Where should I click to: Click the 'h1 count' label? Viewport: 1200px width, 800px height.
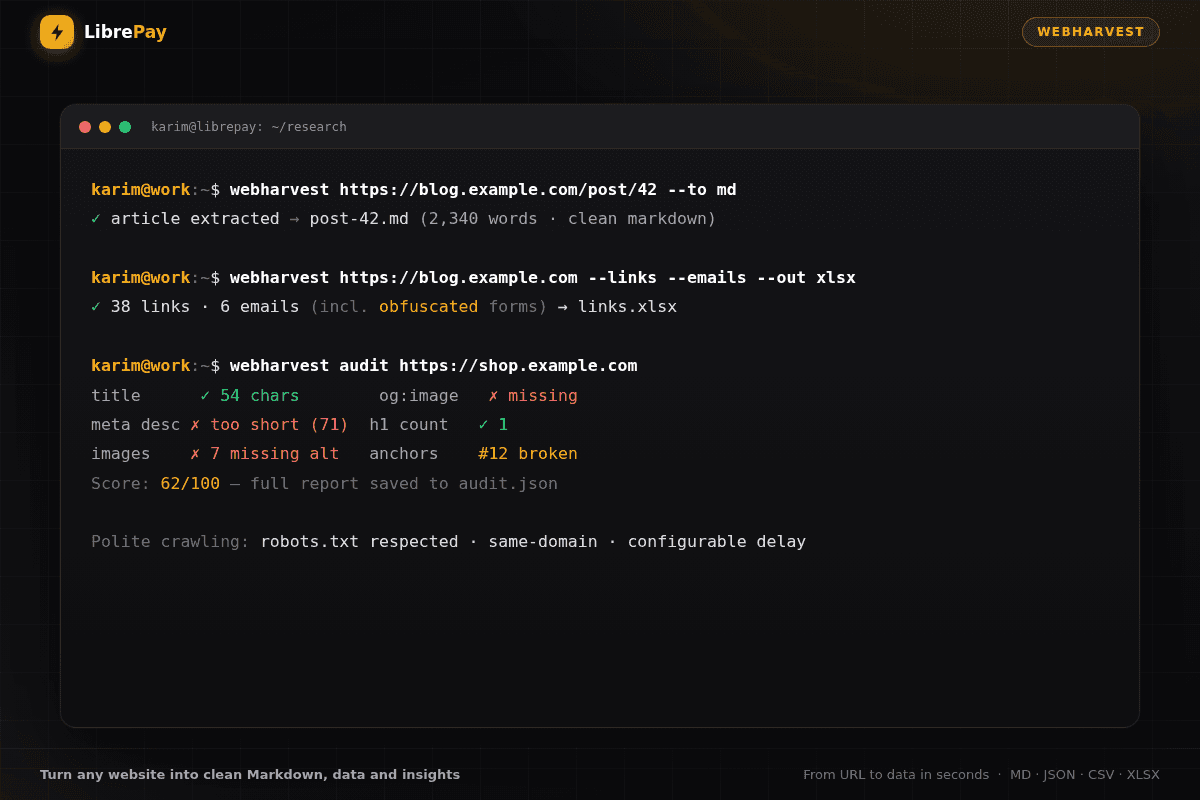tap(409, 425)
